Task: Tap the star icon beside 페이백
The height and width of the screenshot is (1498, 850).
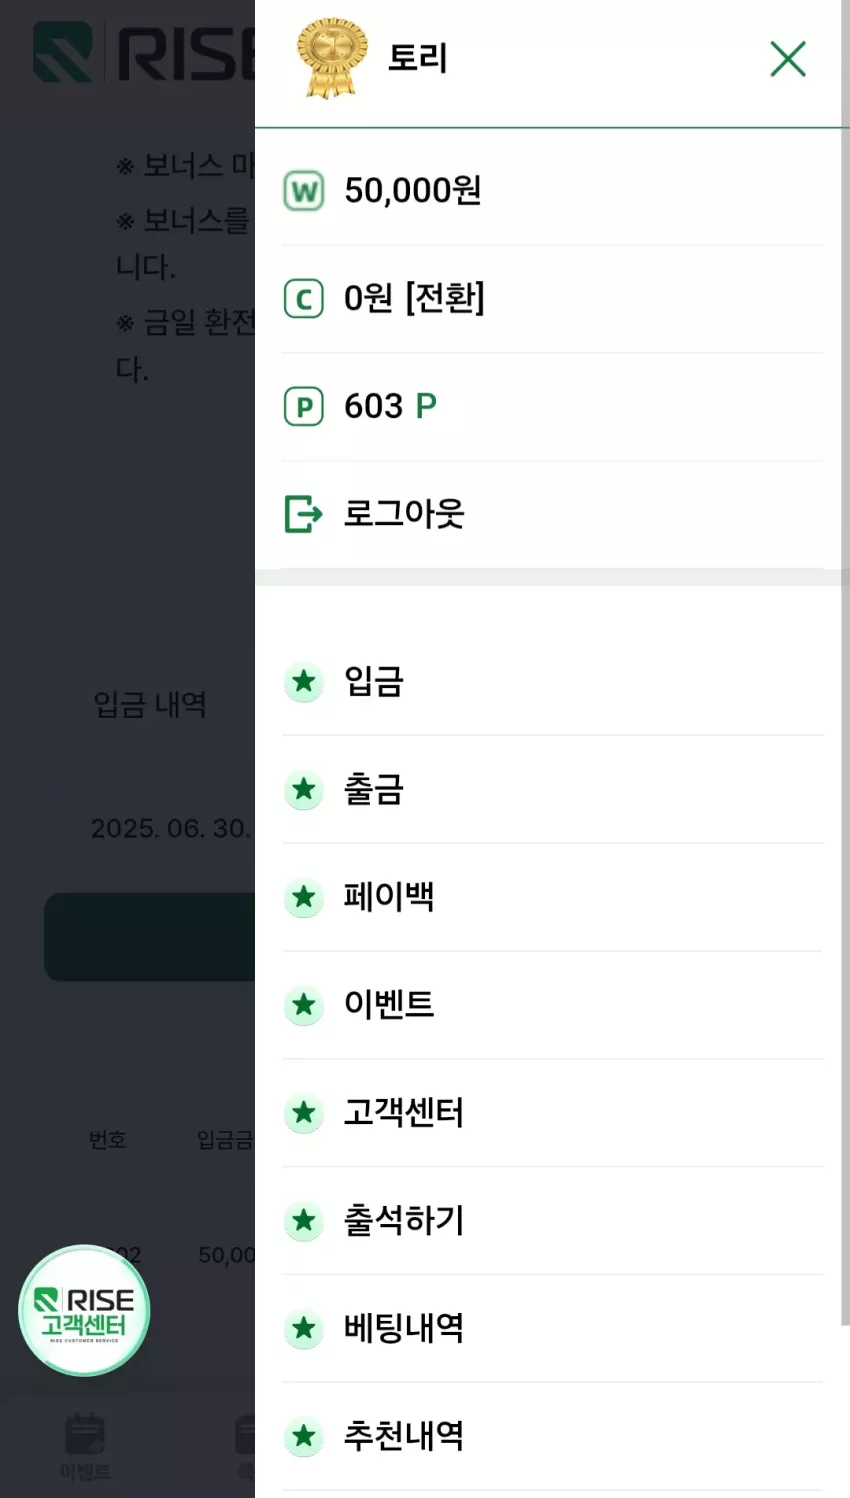Action: click(x=304, y=897)
